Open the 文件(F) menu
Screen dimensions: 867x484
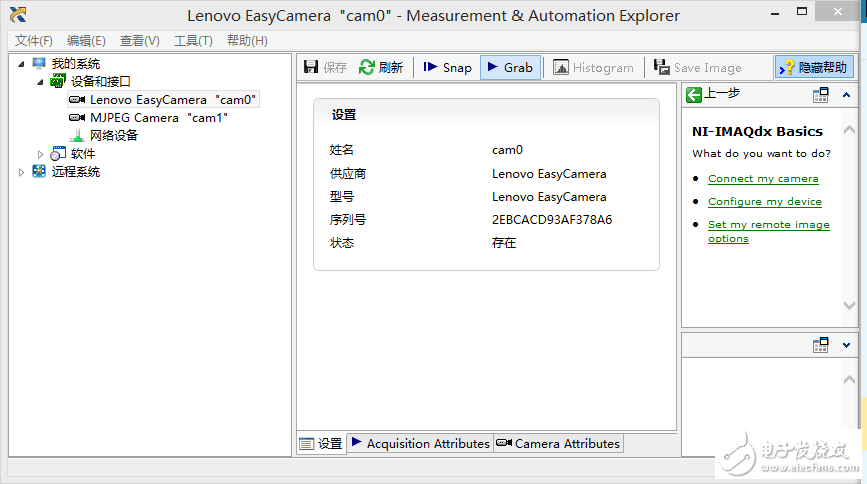[x=33, y=40]
